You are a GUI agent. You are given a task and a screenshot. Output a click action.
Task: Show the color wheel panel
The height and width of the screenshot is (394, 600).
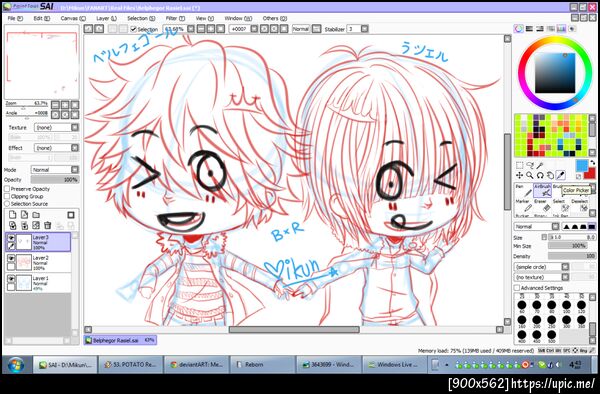(x=519, y=29)
